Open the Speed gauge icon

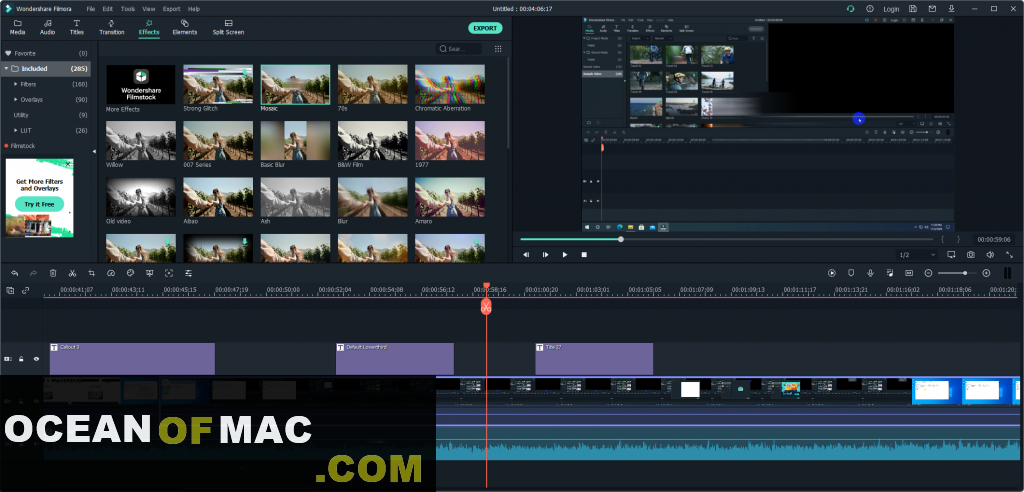point(111,273)
